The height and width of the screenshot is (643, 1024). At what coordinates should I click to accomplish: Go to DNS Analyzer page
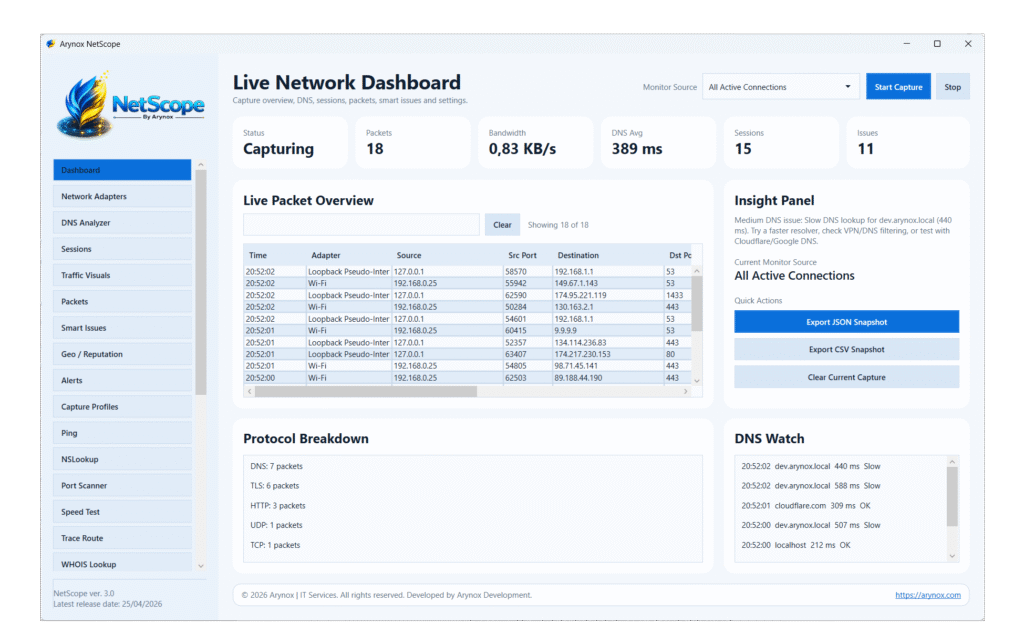coord(122,223)
